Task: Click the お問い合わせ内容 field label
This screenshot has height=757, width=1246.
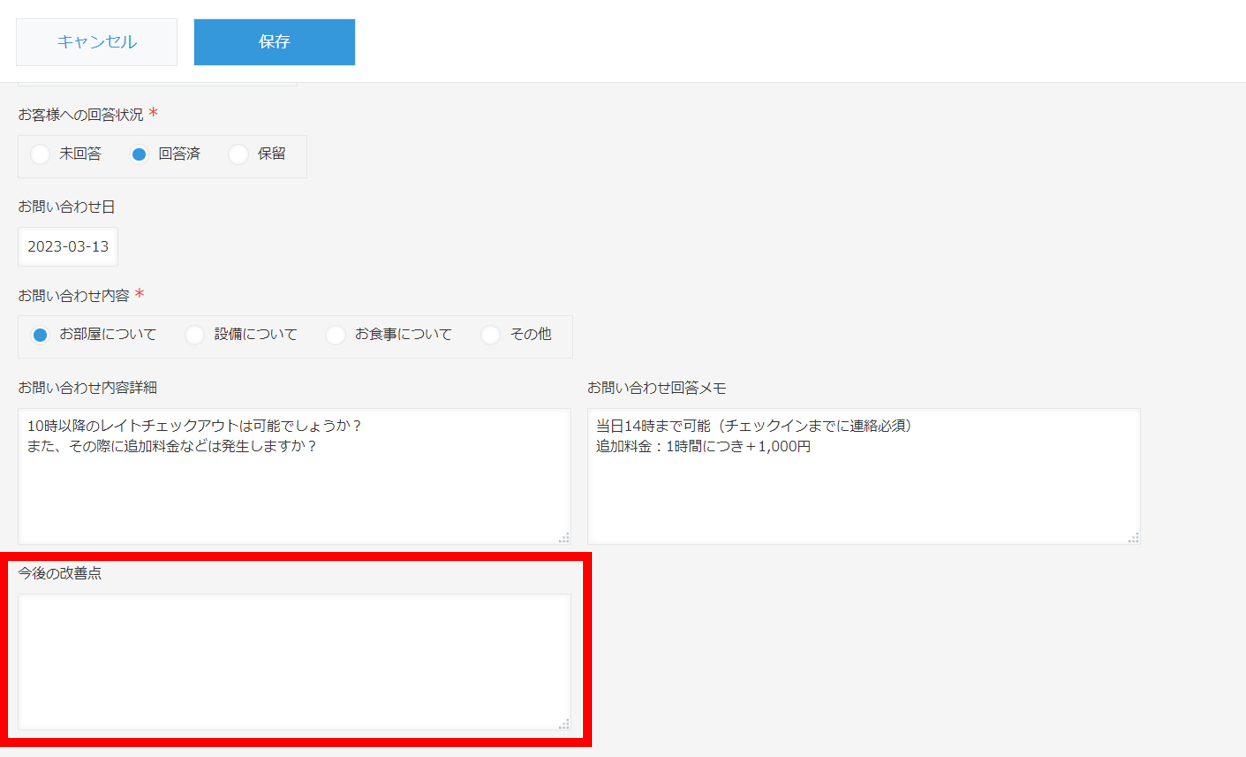Action: point(74,296)
